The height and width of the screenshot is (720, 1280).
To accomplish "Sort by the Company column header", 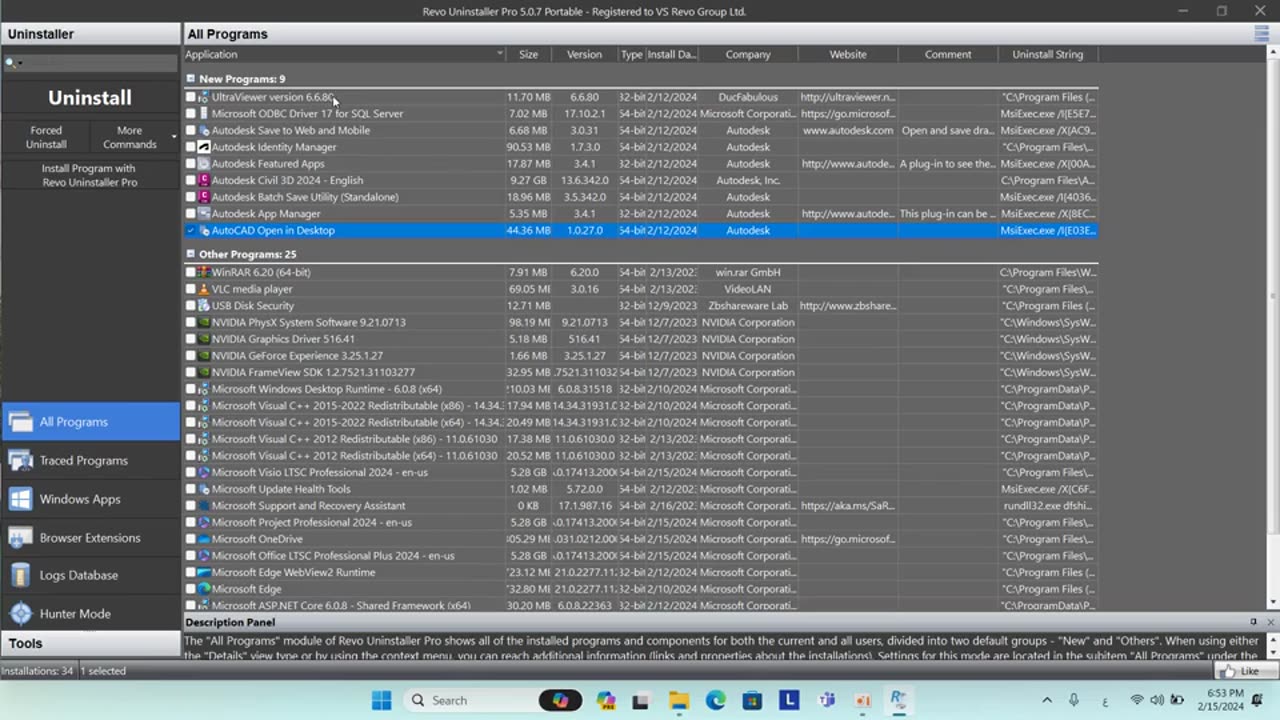I will coord(748,54).
